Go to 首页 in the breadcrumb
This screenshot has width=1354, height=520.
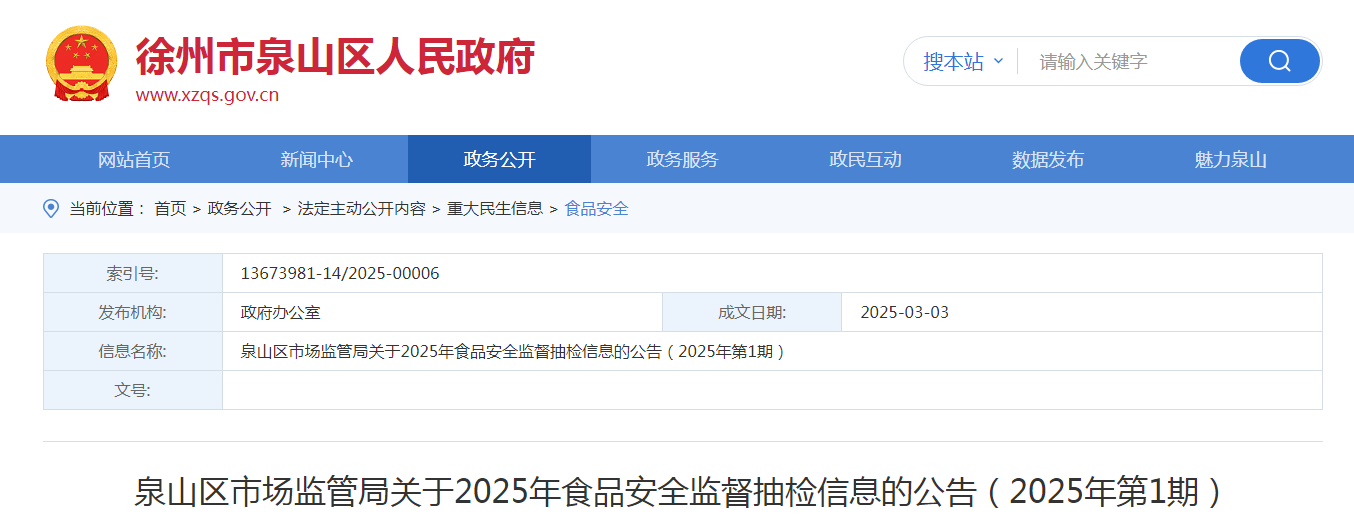pyautogui.click(x=170, y=208)
